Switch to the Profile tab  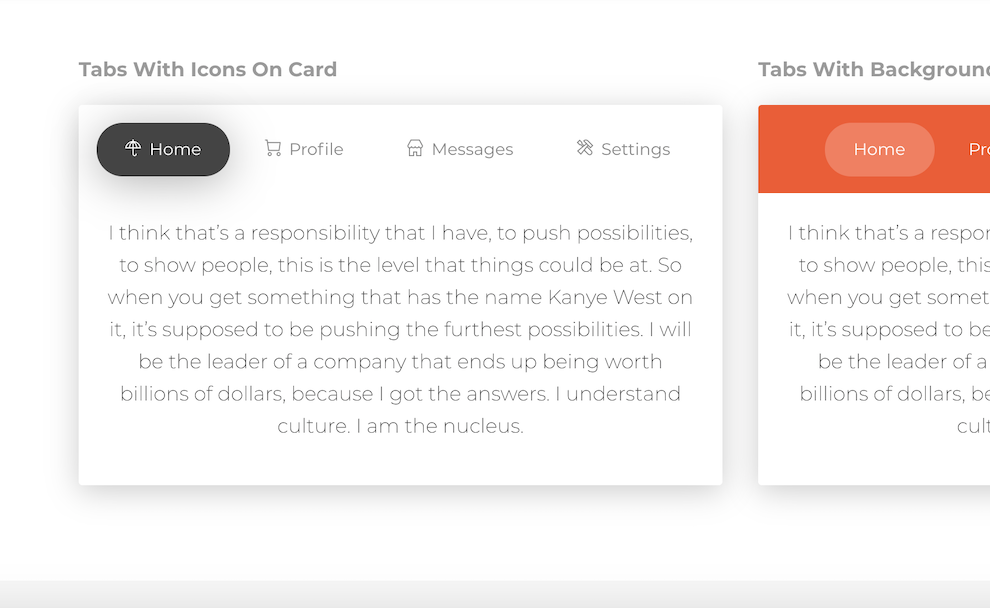click(303, 148)
